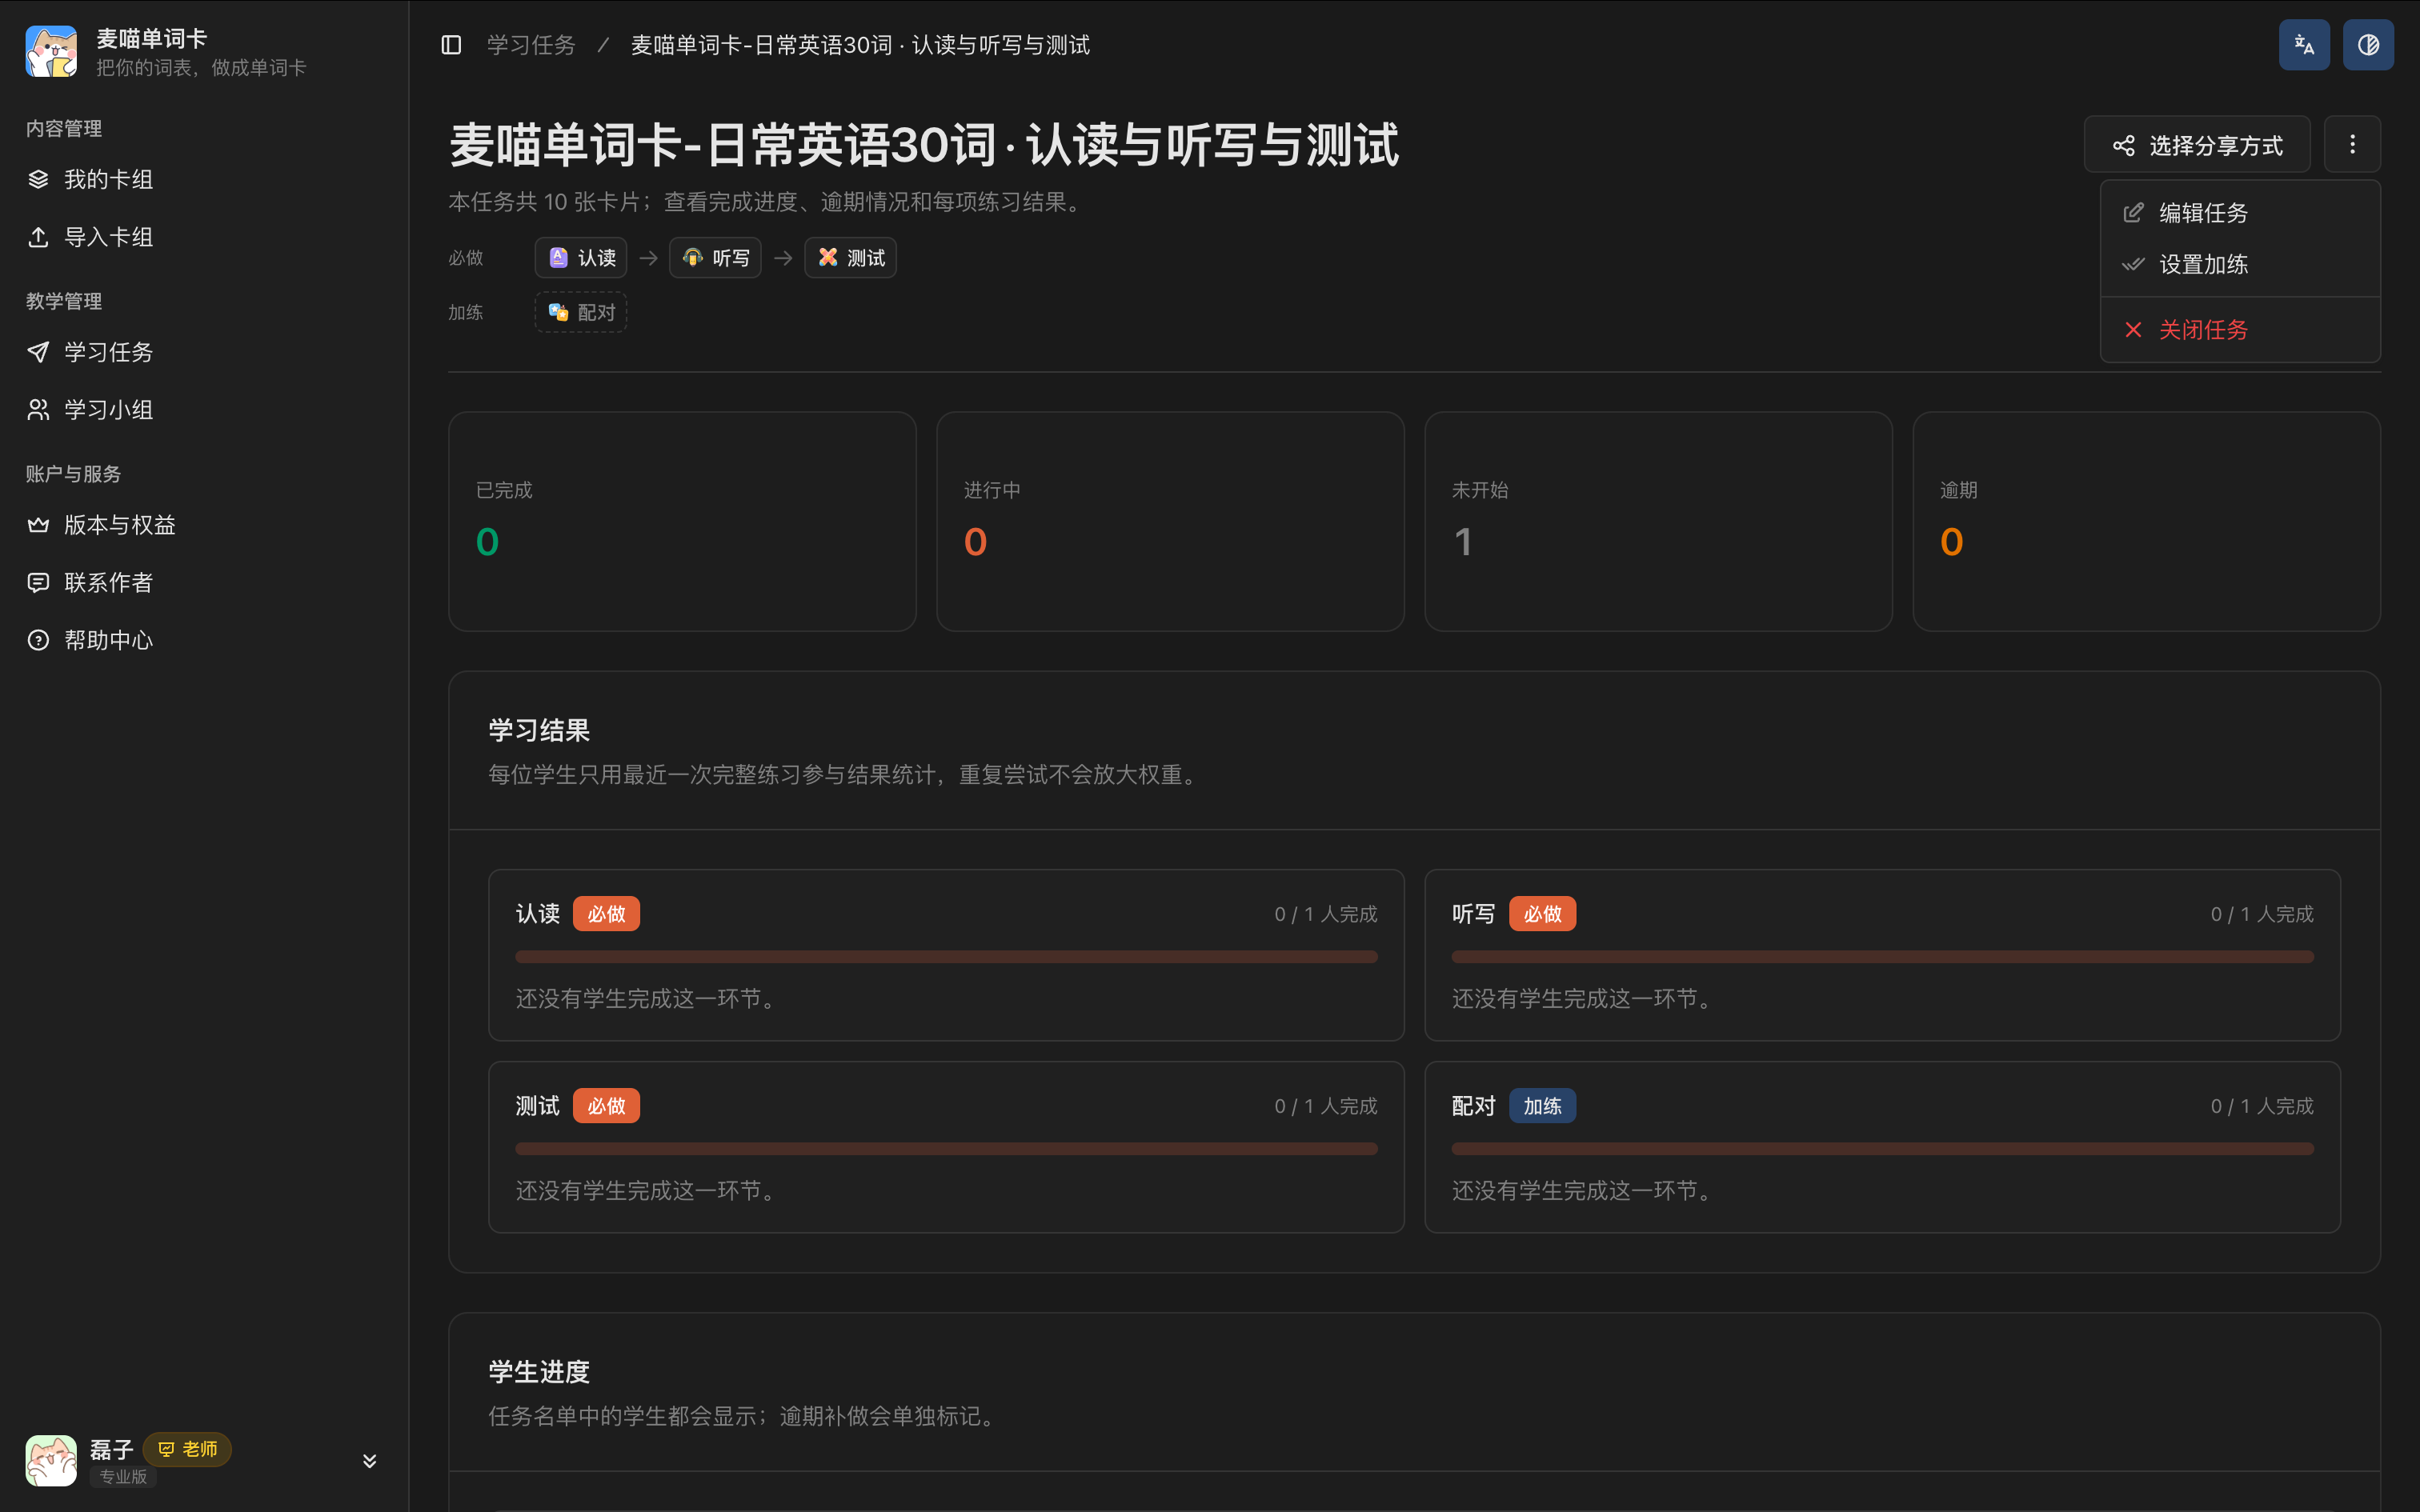Click the 学习结果 section heading
Viewport: 2420px width, 1512px height.
pos(539,730)
